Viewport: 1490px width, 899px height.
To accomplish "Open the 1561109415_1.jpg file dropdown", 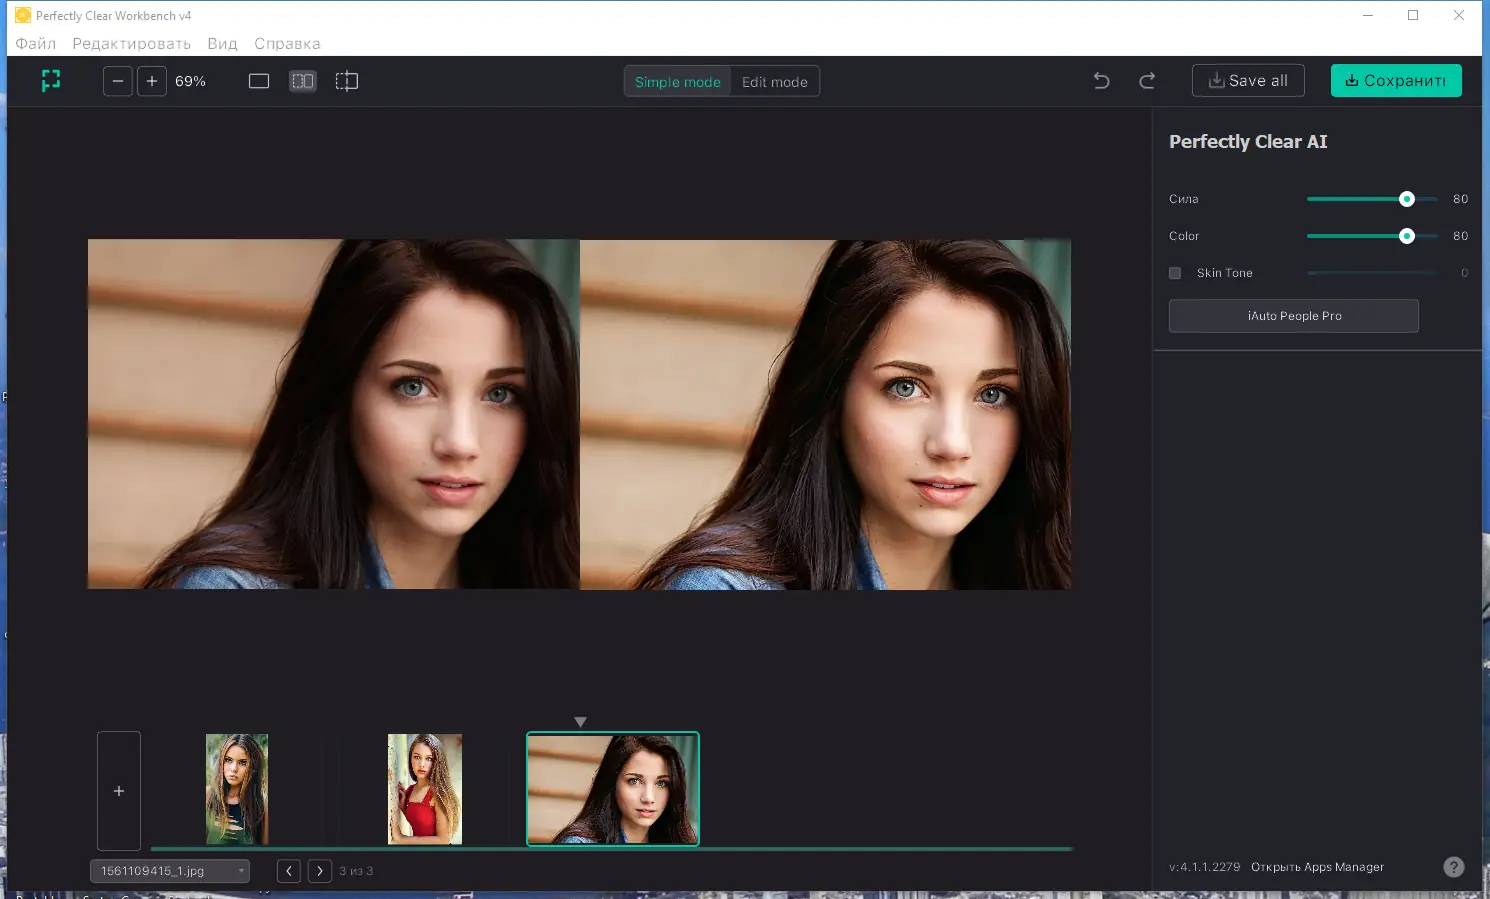I will click(x=170, y=871).
